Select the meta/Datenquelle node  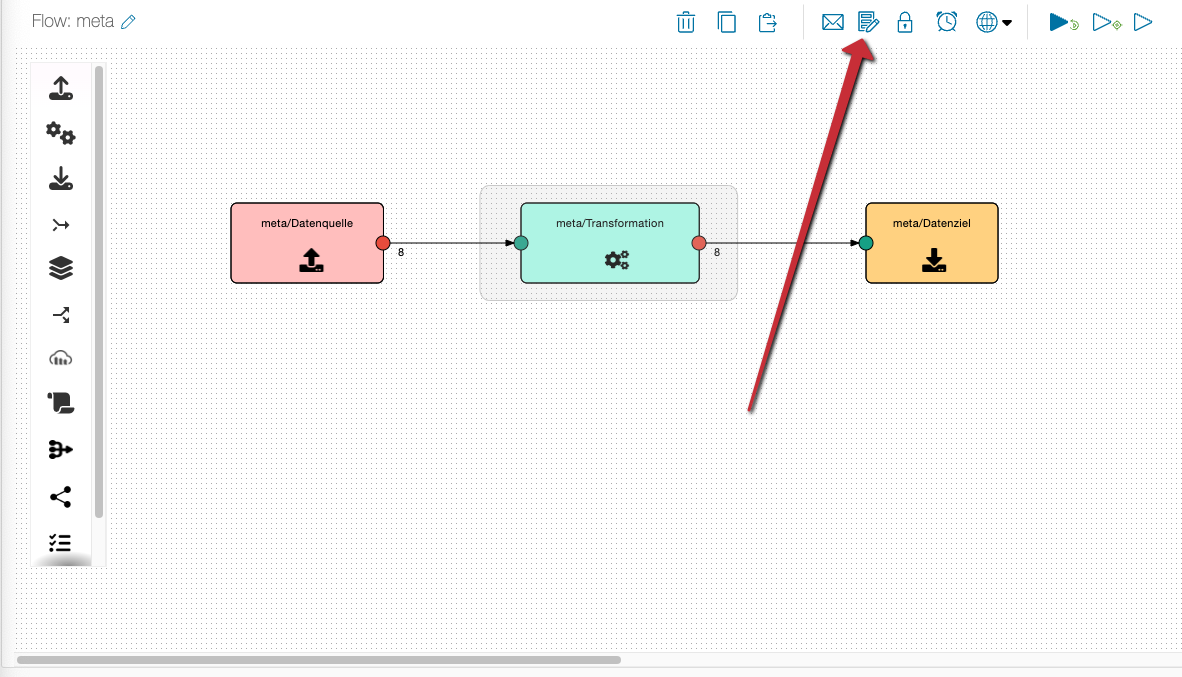tap(307, 243)
